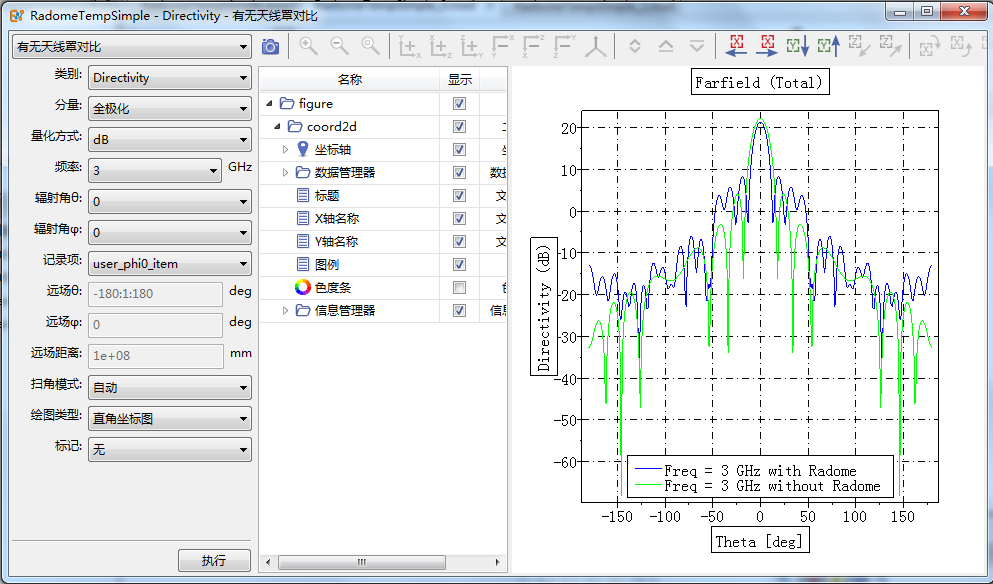Select the 图例 tree row

383,265
